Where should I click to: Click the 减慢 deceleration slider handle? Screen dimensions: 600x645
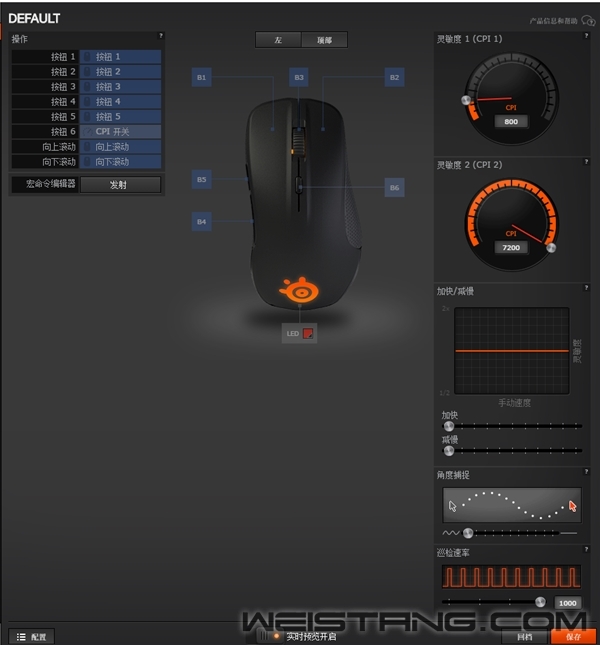point(449,451)
